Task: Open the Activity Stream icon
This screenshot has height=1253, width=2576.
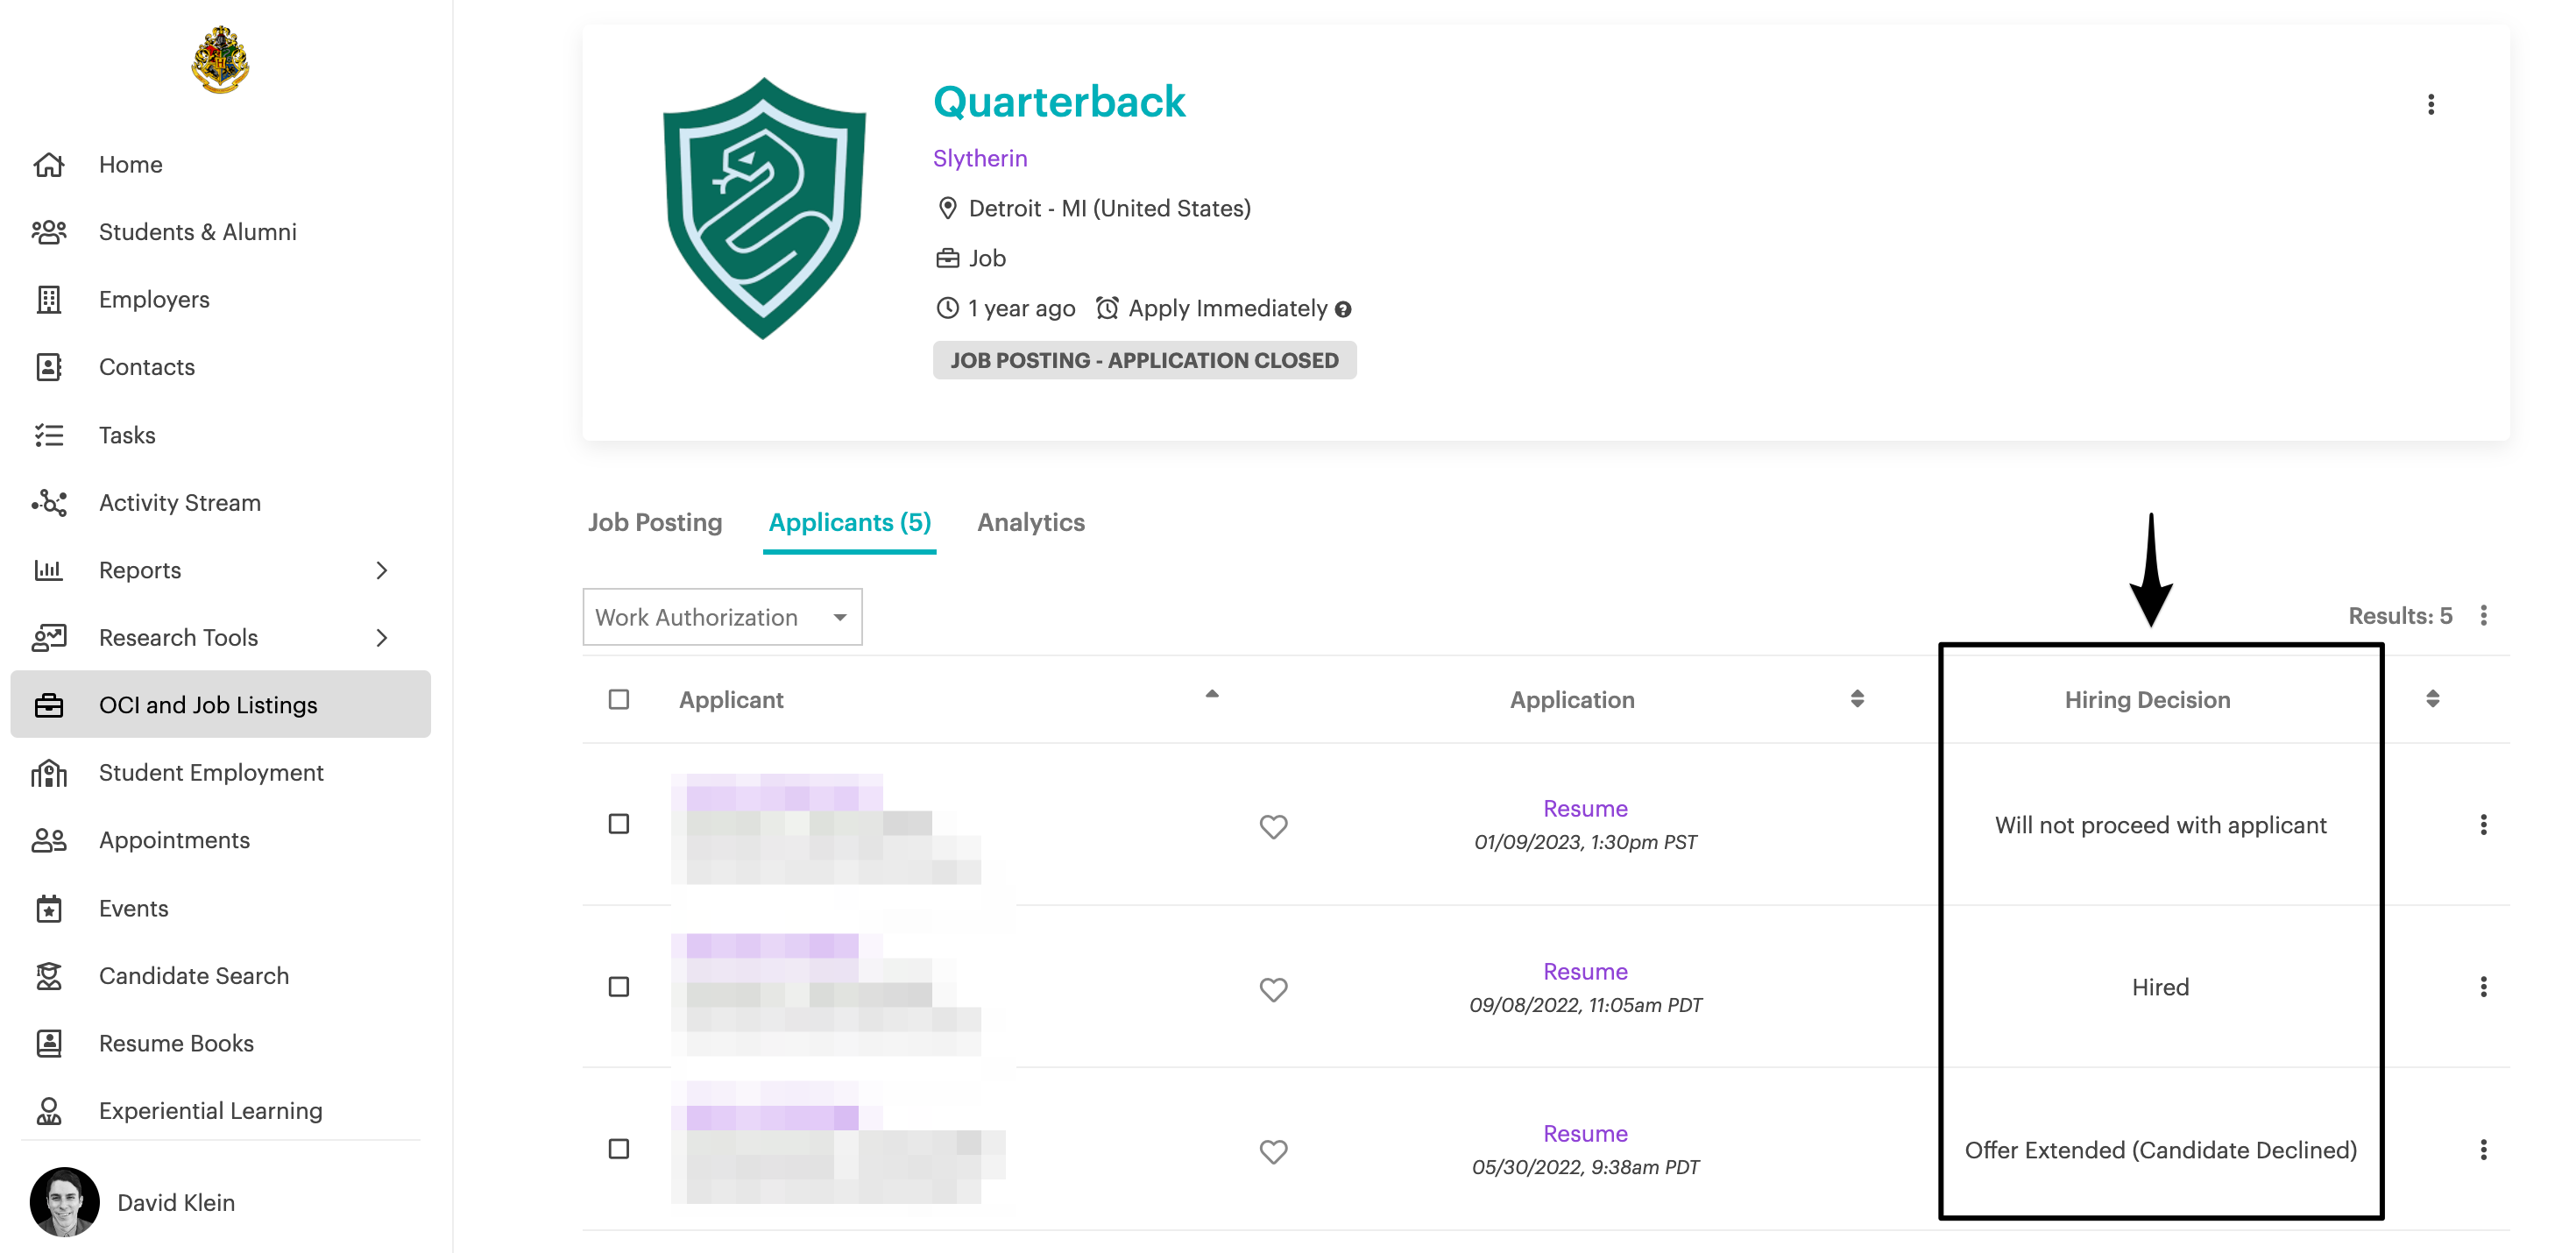Action: tap(48, 503)
